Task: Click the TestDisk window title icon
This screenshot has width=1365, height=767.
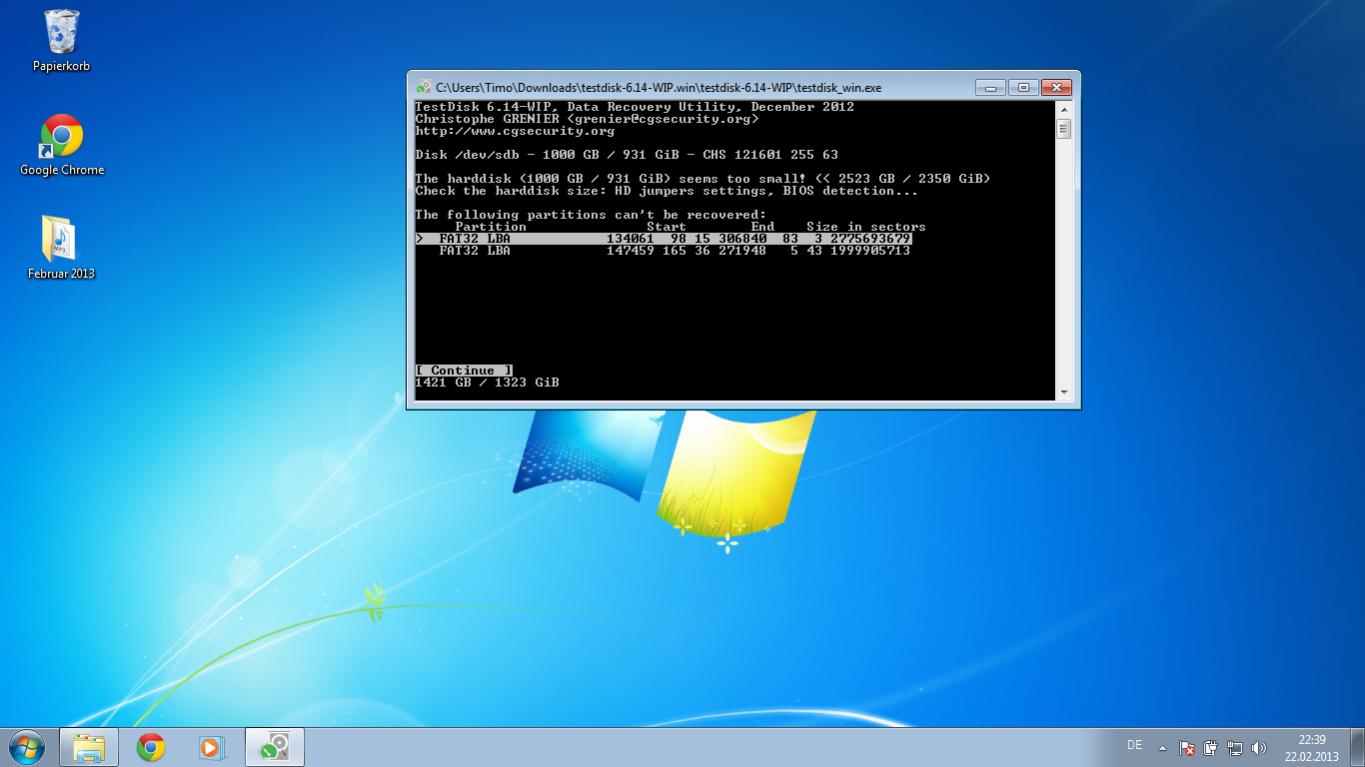Action: (x=424, y=88)
